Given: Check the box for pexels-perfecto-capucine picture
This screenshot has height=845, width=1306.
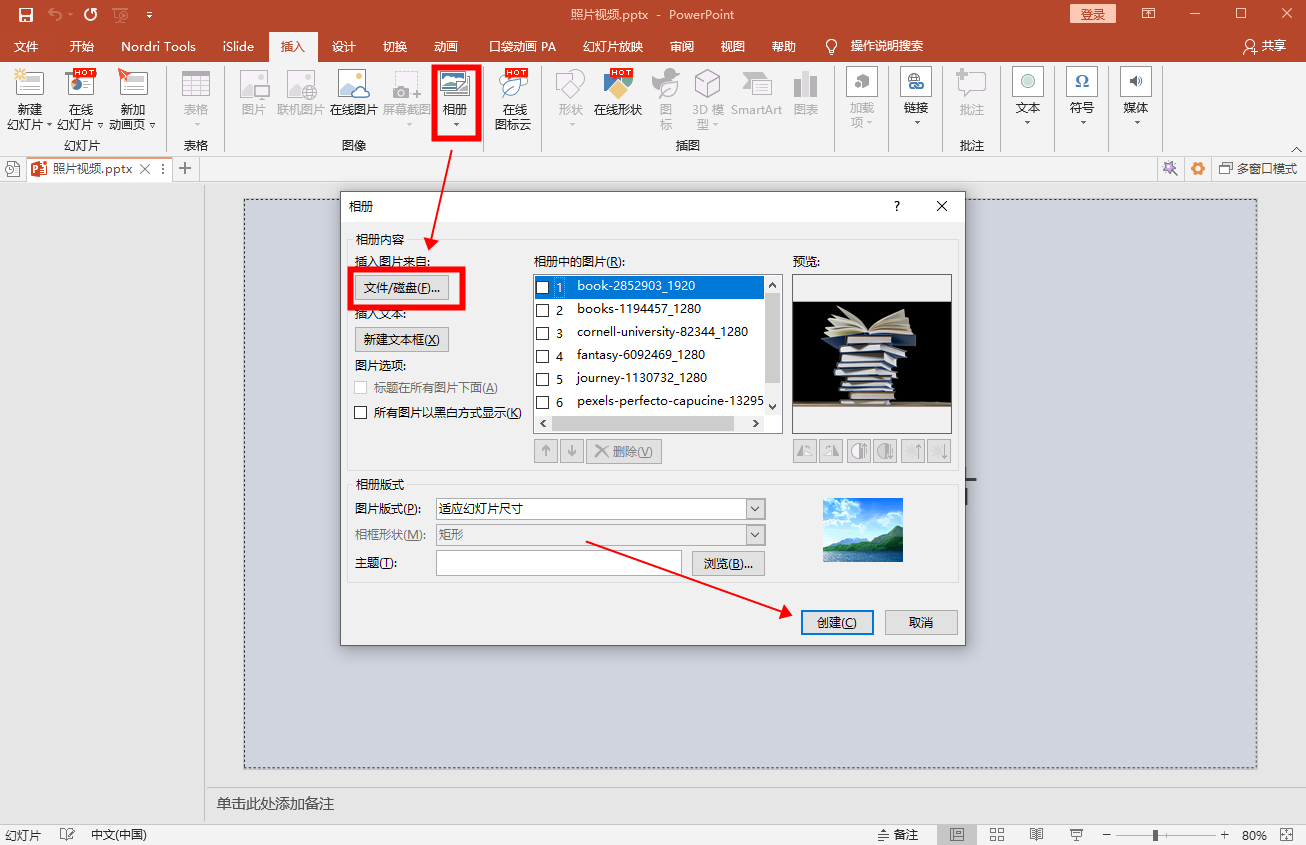Looking at the screenshot, I should [x=543, y=402].
